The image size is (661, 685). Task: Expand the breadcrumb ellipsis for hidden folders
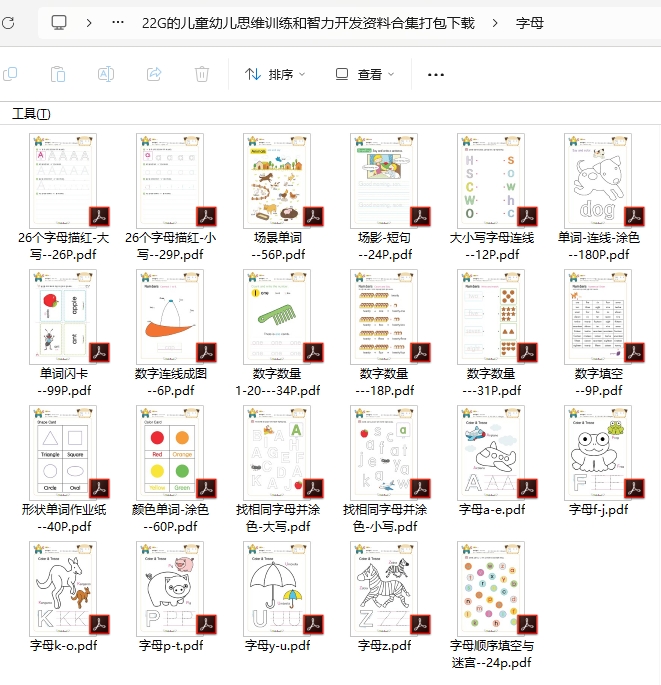119,22
